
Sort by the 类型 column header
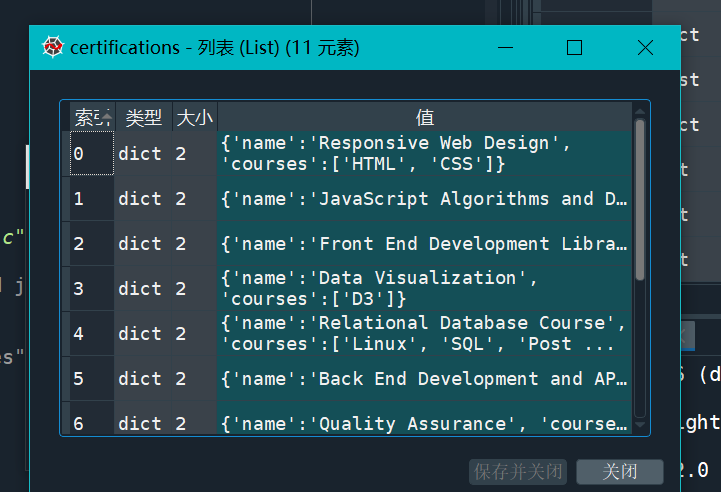pyautogui.click(x=144, y=118)
